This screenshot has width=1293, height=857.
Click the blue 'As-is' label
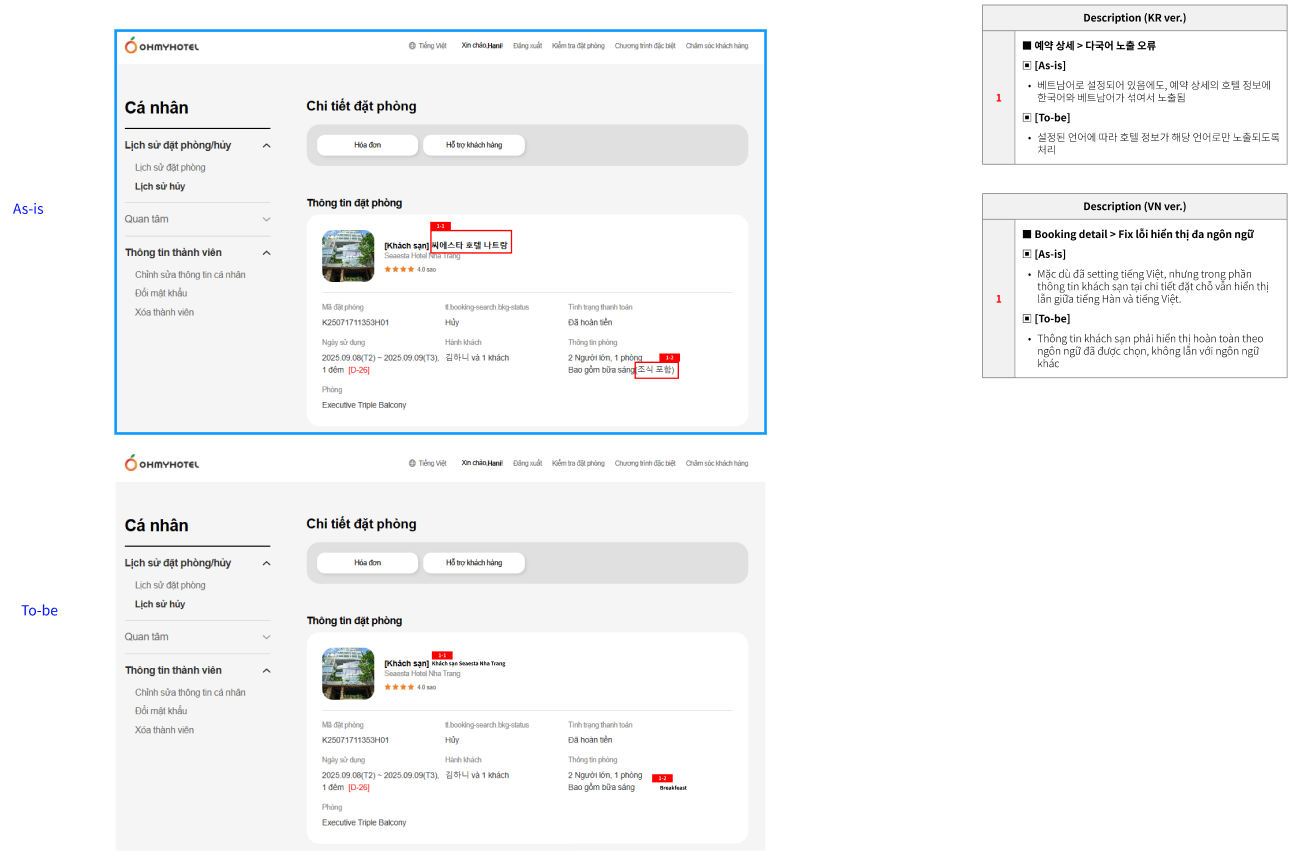coord(28,209)
